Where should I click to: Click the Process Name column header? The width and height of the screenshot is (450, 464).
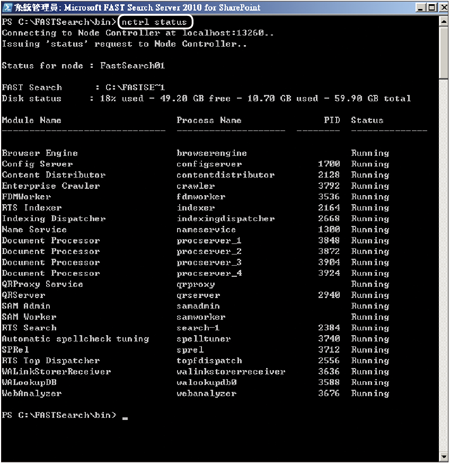pos(209,120)
